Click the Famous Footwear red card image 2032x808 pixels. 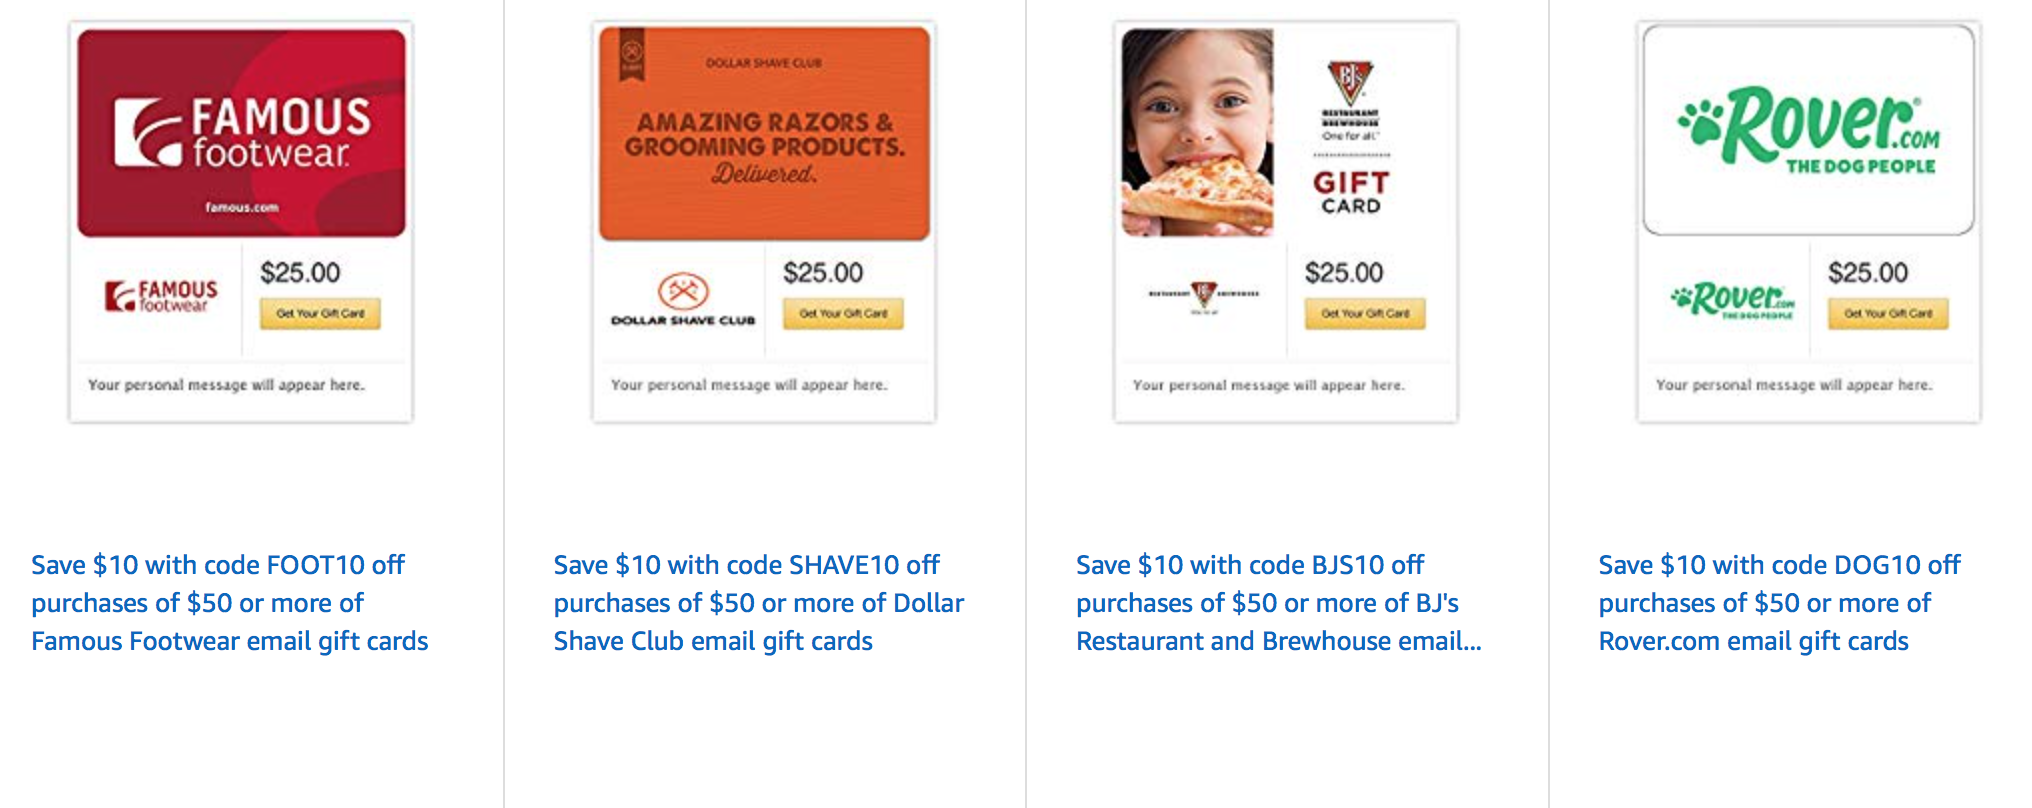pyautogui.click(x=241, y=133)
